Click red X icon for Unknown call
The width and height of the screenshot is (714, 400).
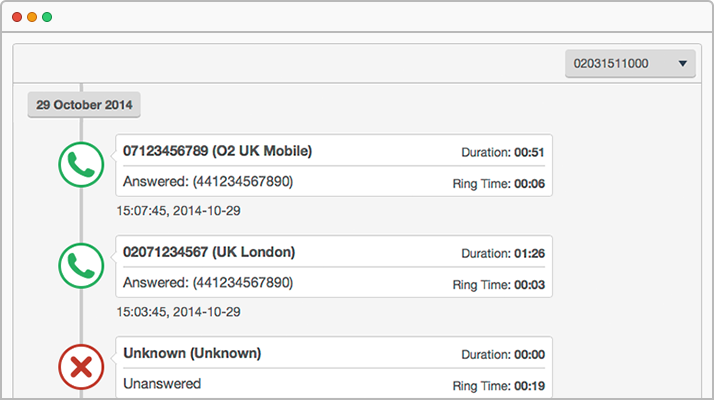81,367
